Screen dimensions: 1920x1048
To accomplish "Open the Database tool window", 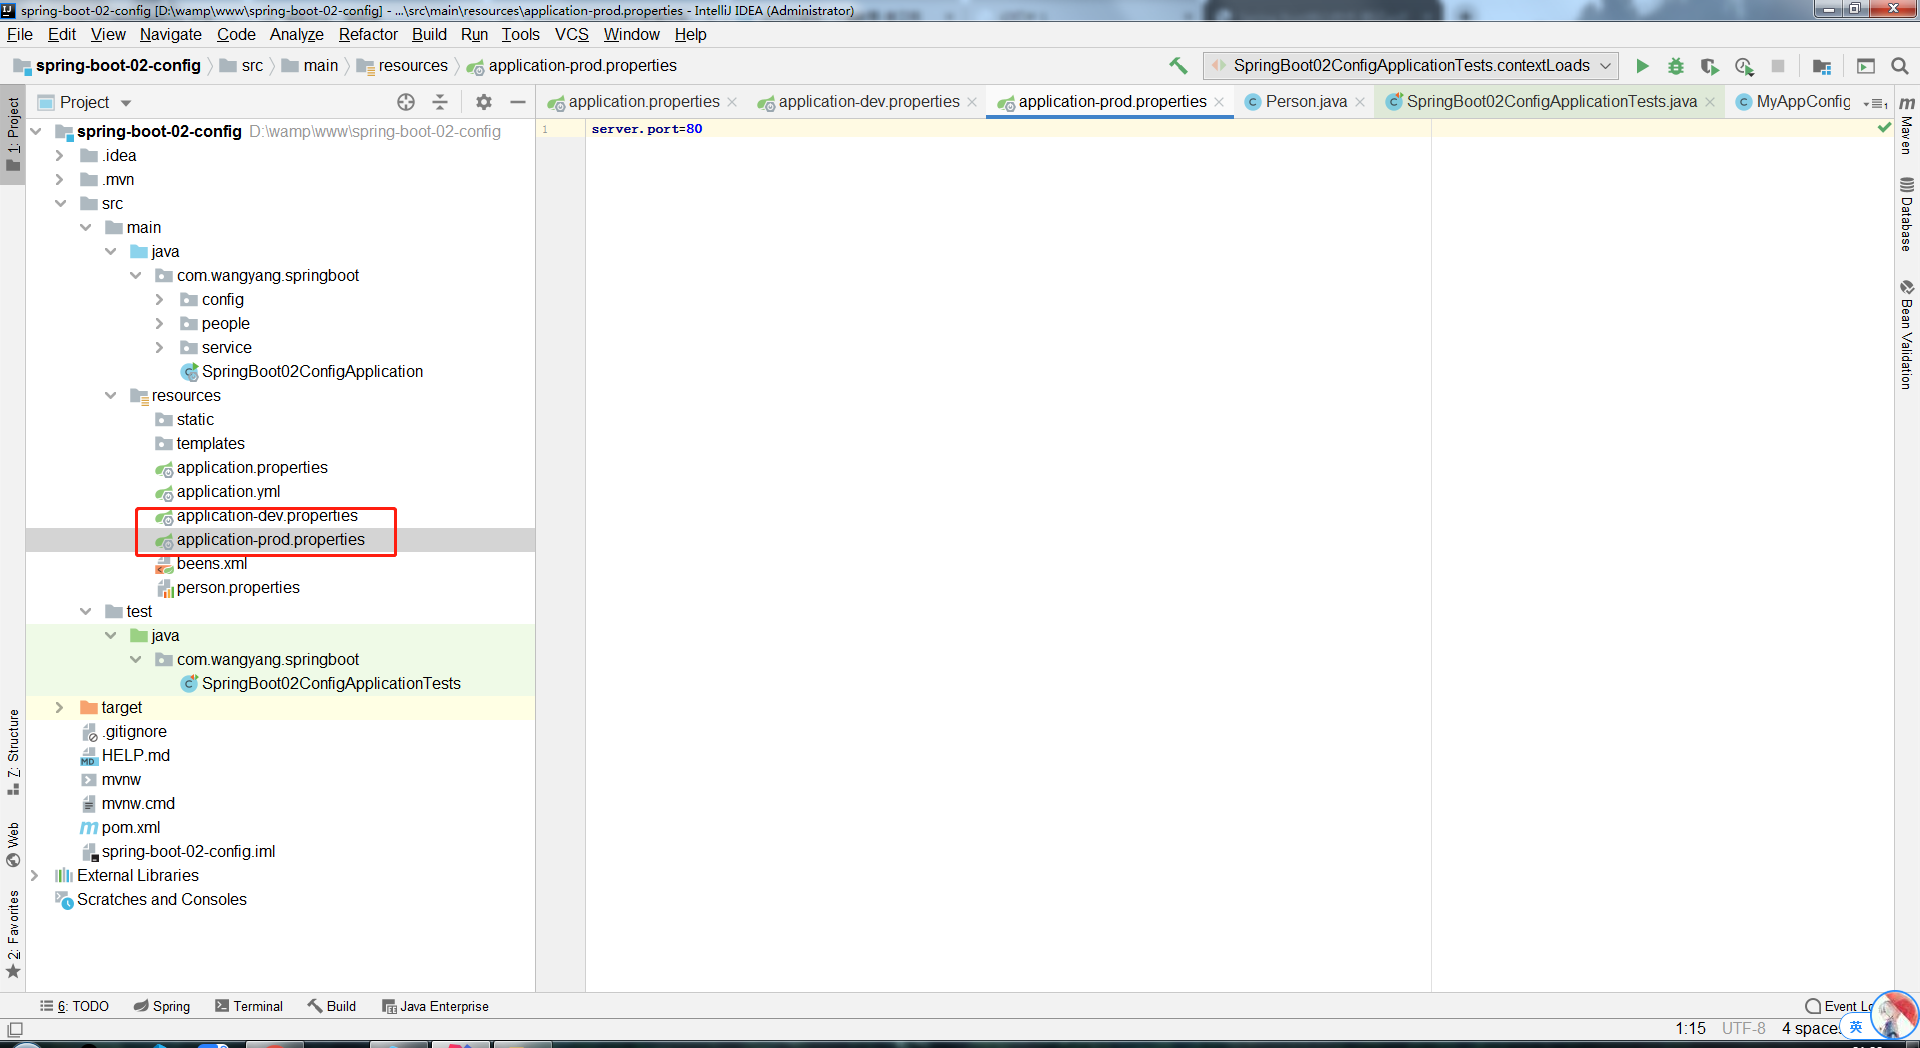I will click(1907, 214).
